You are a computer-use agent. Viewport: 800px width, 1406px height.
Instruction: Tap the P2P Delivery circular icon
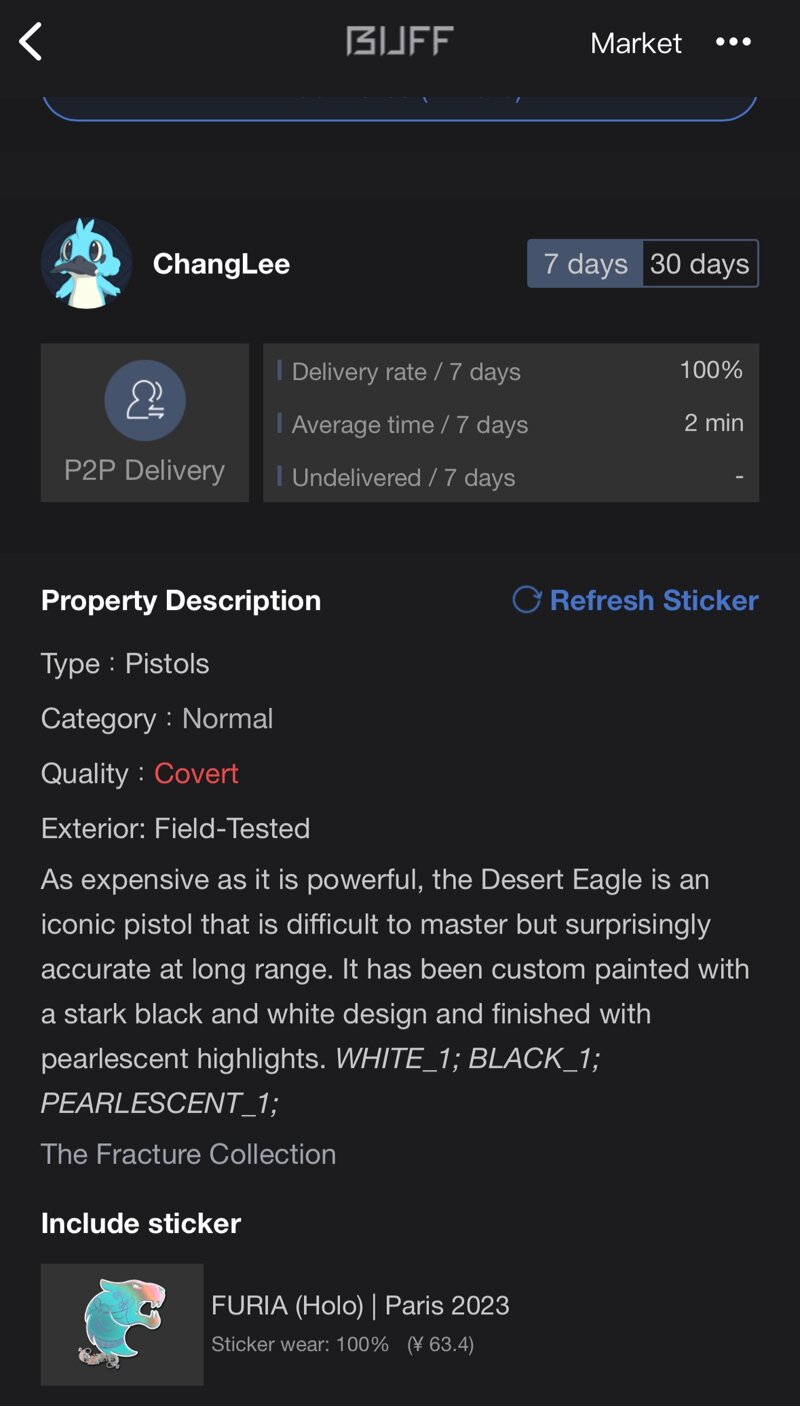point(145,401)
